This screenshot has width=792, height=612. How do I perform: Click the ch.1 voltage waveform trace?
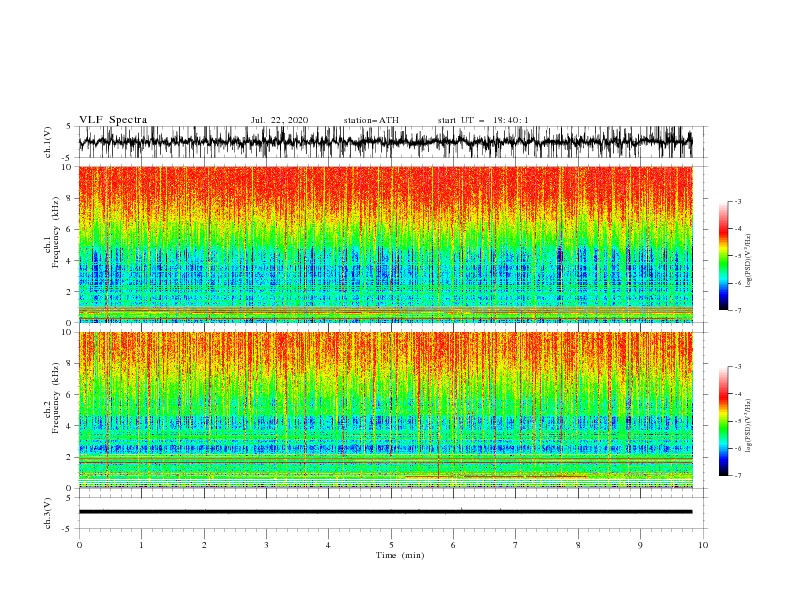click(385, 142)
